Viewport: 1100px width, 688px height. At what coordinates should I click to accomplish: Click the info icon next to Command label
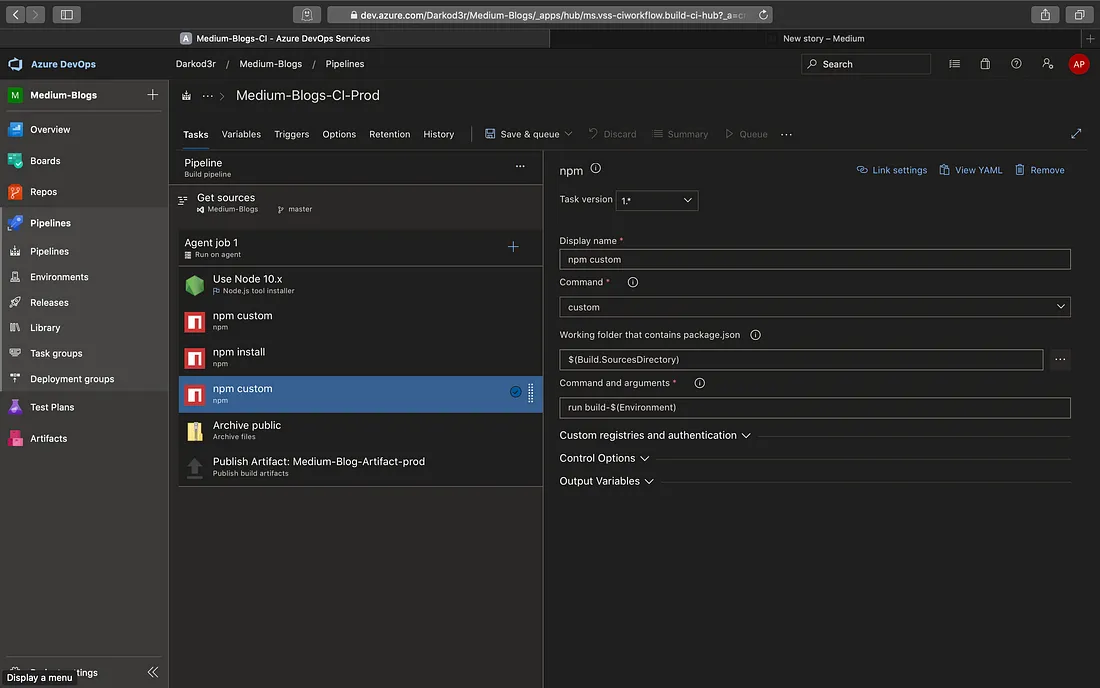point(633,282)
